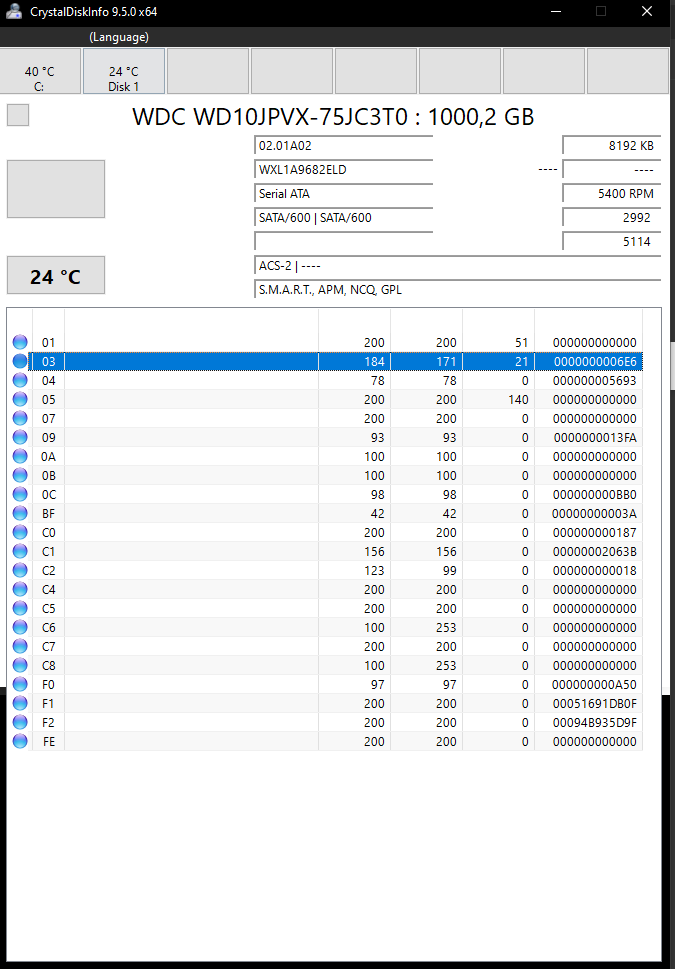
Task: Select raw value 00000000003A in row BF
Action: tap(595, 514)
